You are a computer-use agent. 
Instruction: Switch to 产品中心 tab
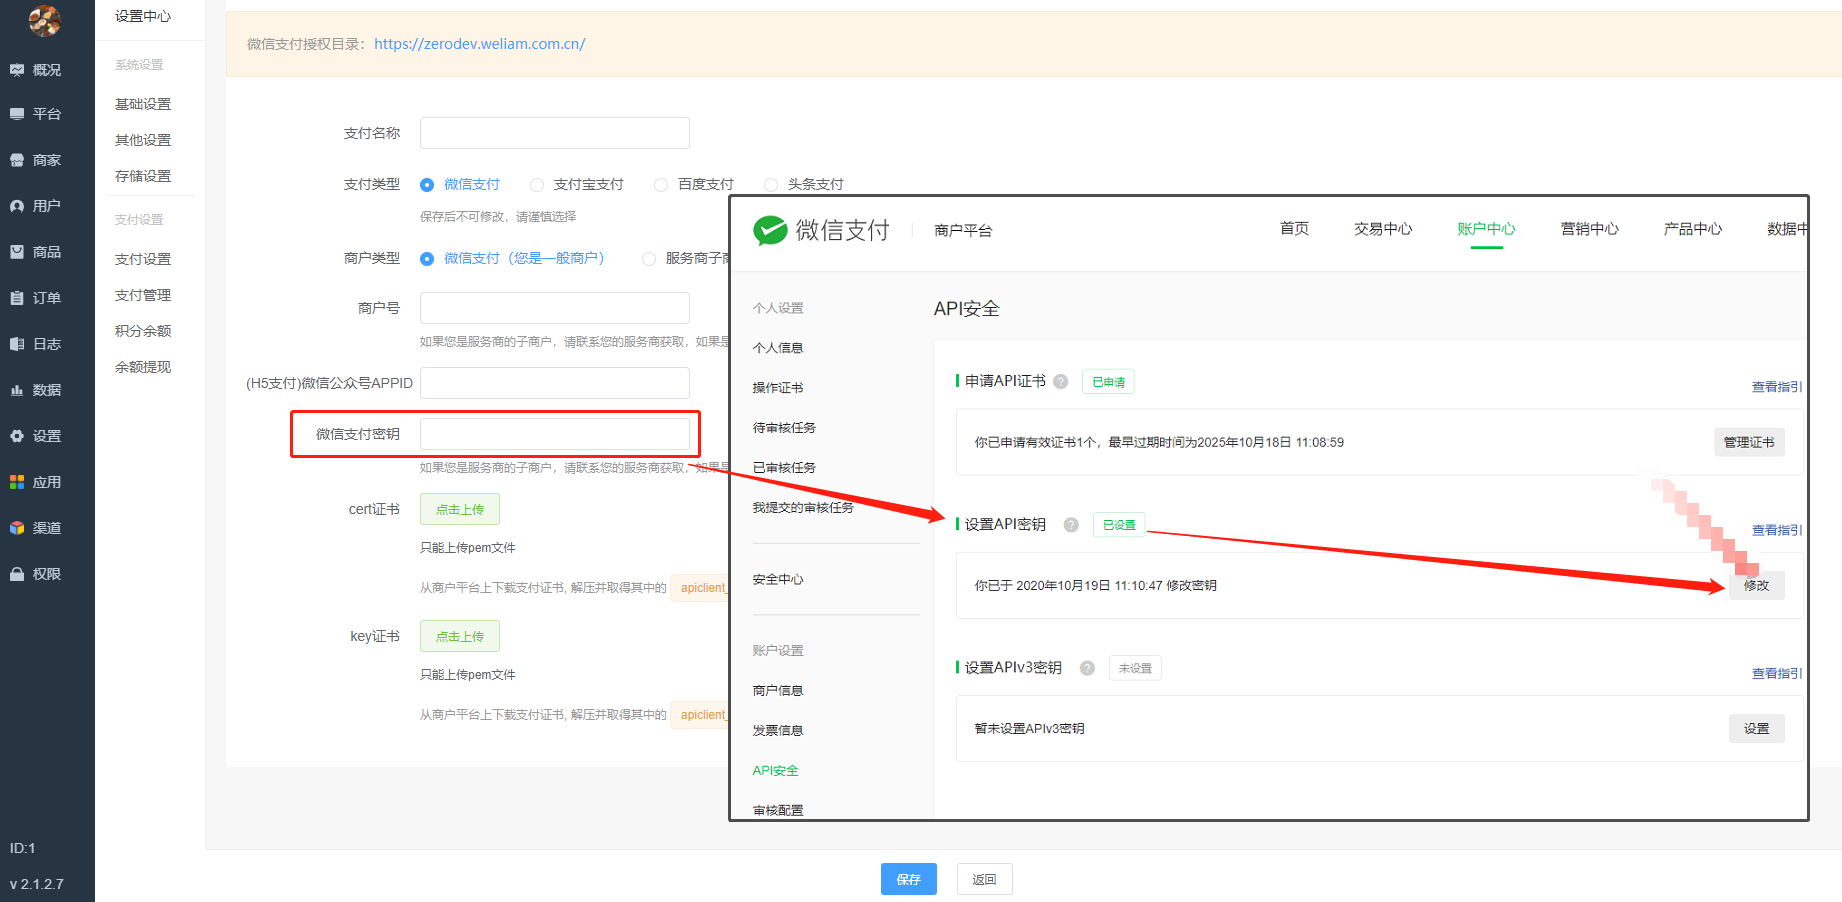click(1692, 229)
